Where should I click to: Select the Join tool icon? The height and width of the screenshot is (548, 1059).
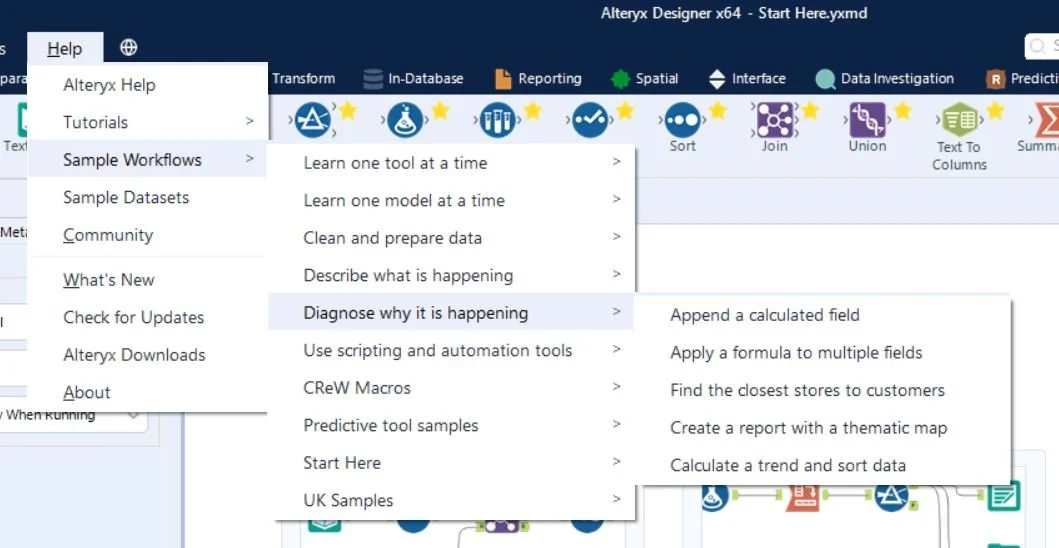tap(775, 120)
